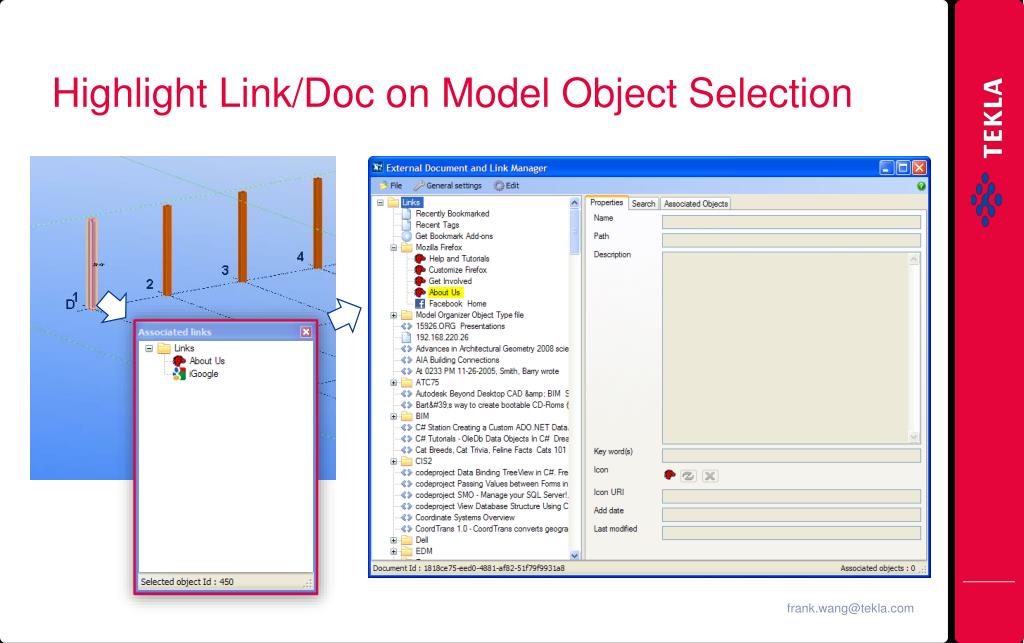
Task: Click link icon beside AIA Building Connections
Action: pos(406,360)
